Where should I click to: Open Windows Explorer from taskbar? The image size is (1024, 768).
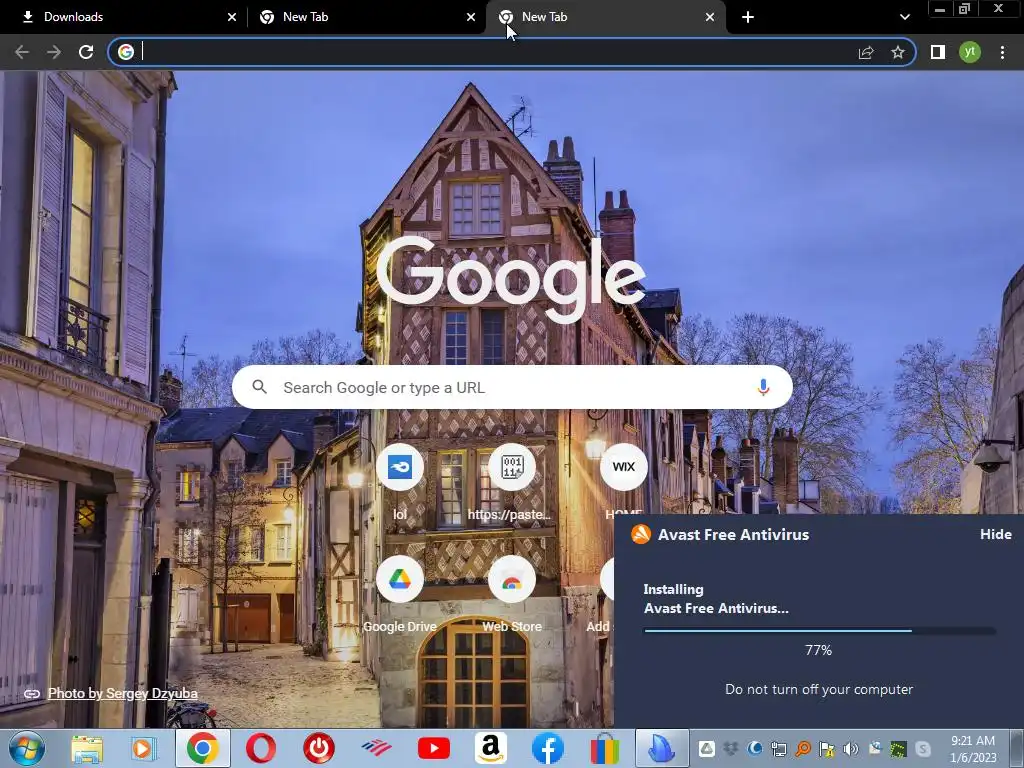pos(88,748)
